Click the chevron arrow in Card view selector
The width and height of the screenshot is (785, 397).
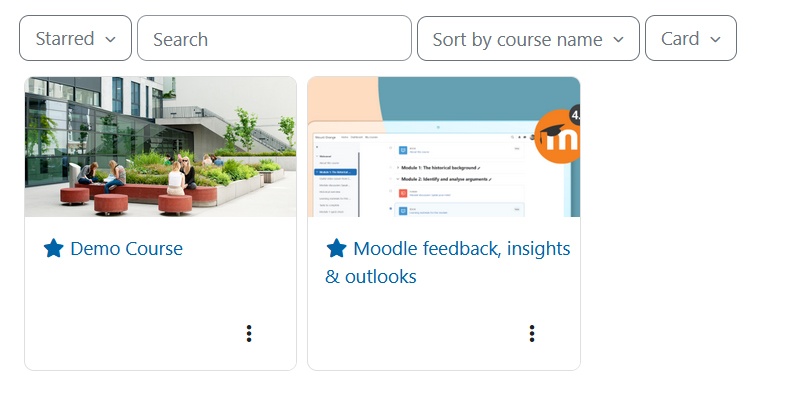715,39
